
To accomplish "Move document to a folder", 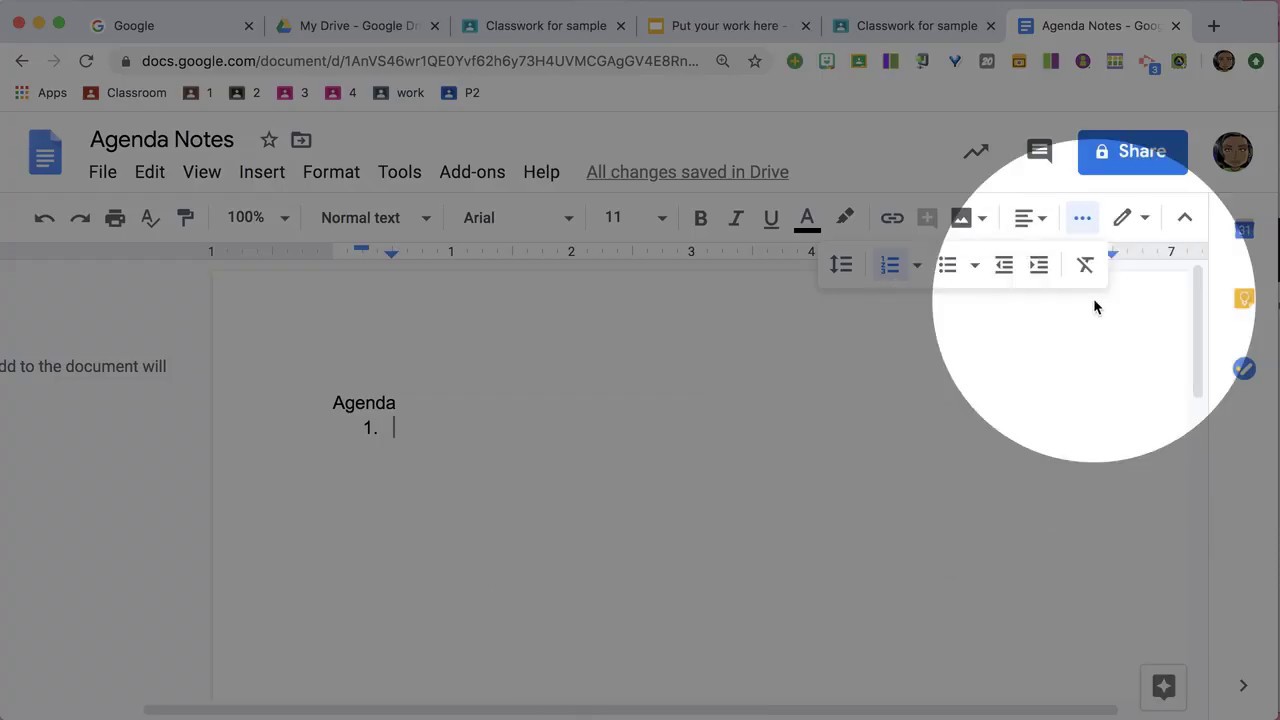I will coord(301,140).
